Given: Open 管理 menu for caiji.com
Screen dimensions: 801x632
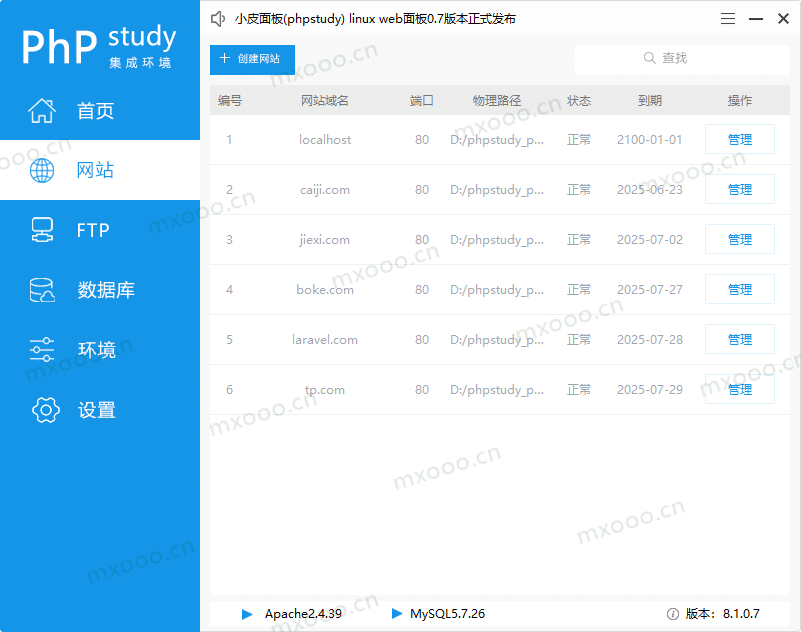Looking at the screenshot, I should point(739,190).
